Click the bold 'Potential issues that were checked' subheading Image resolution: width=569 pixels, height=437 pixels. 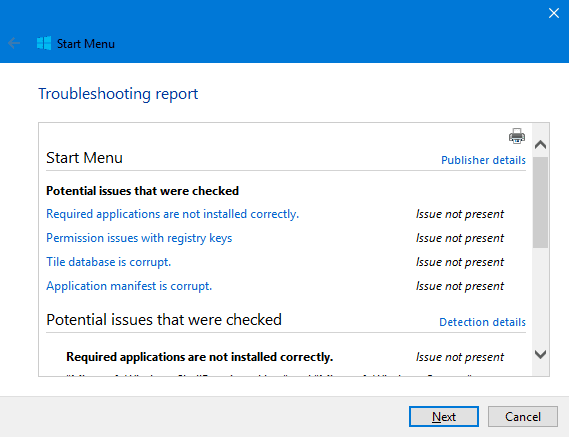click(143, 191)
